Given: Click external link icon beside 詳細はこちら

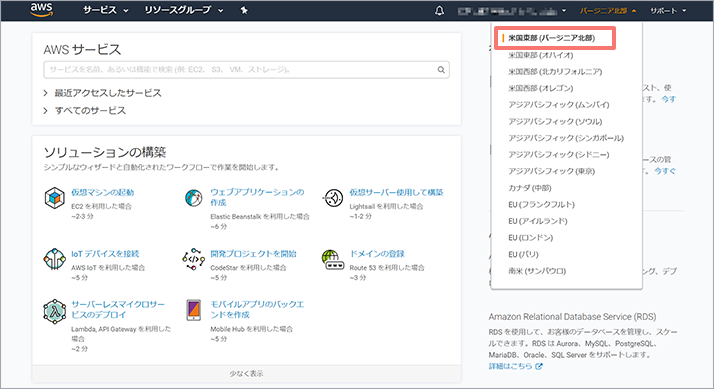Looking at the screenshot, I should point(539,366).
